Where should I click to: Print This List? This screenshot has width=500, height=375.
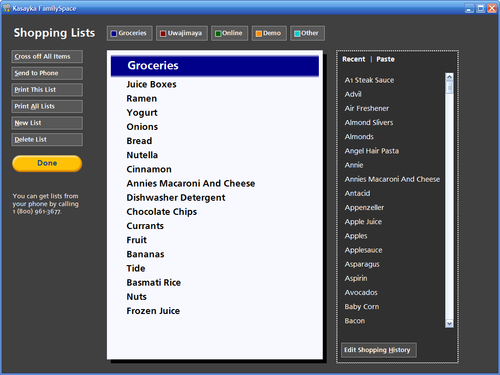(x=47, y=90)
